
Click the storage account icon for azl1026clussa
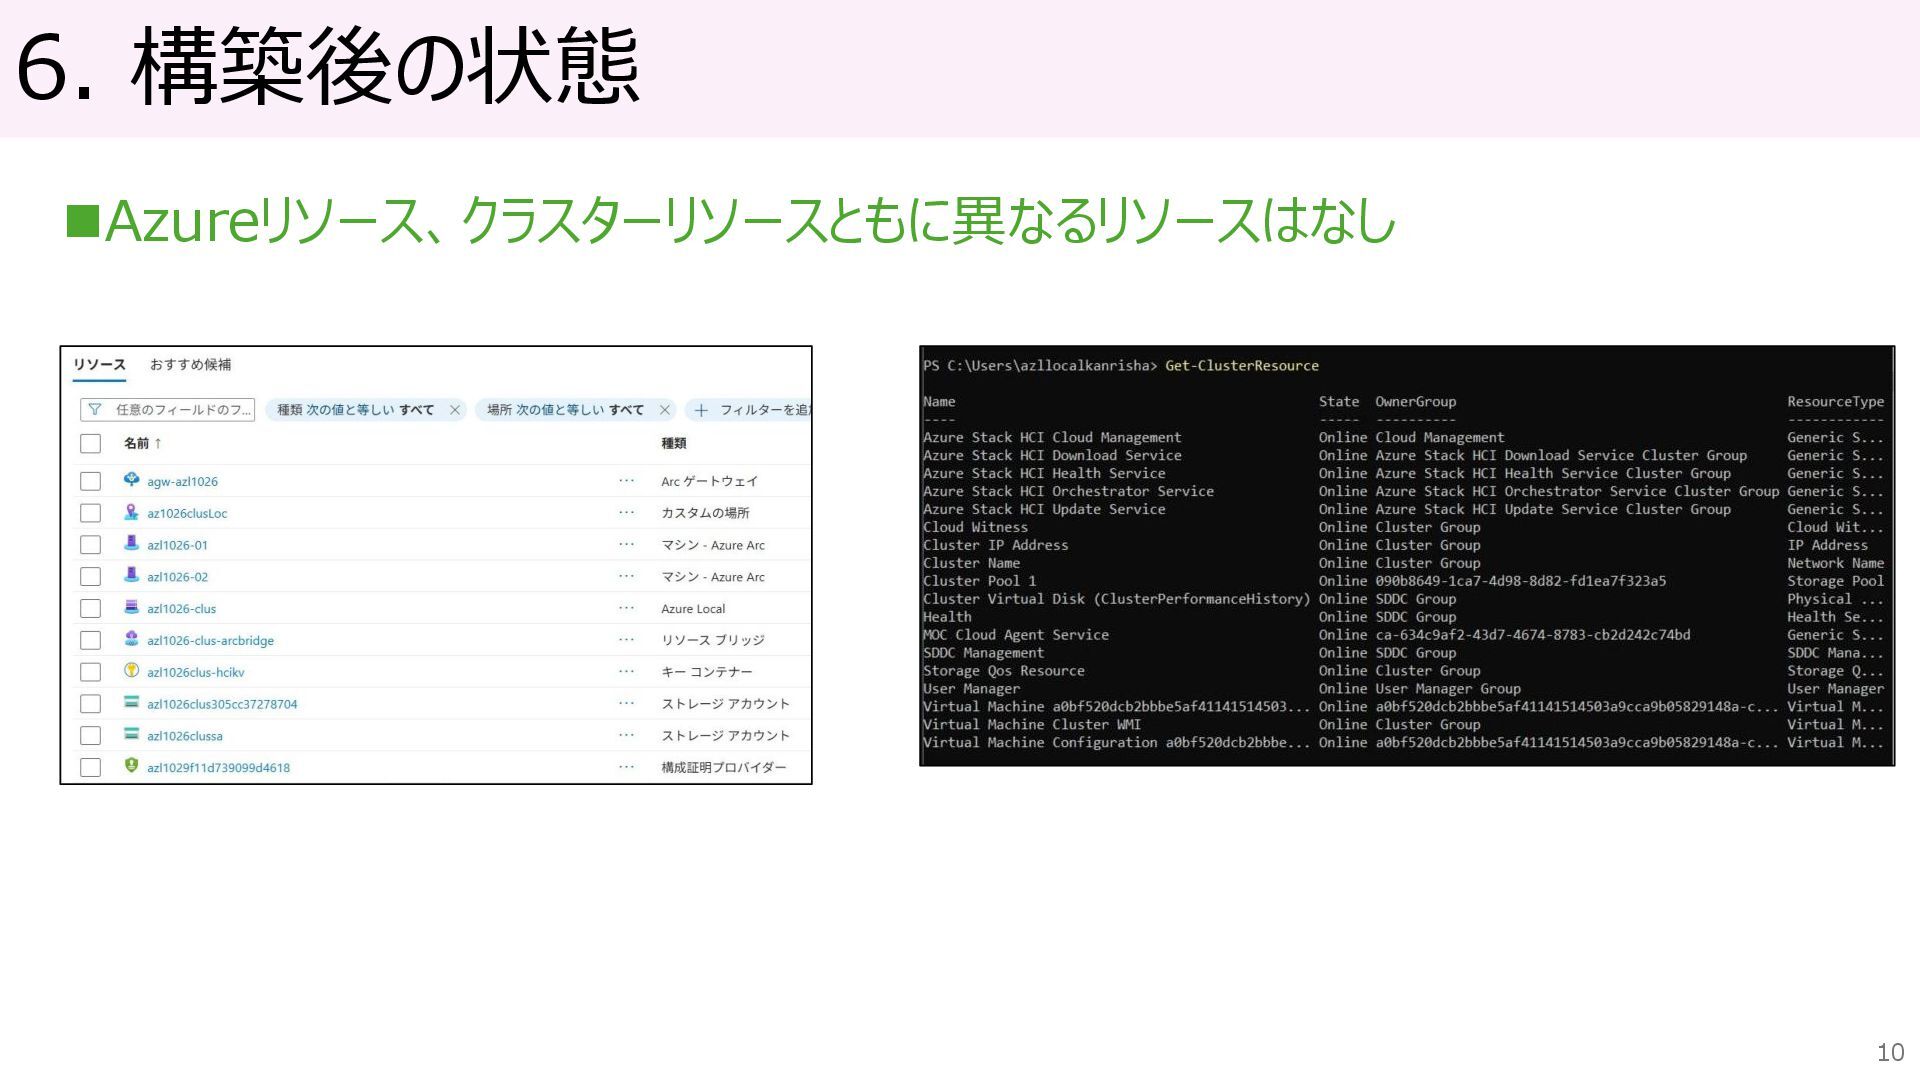pyautogui.click(x=131, y=734)
